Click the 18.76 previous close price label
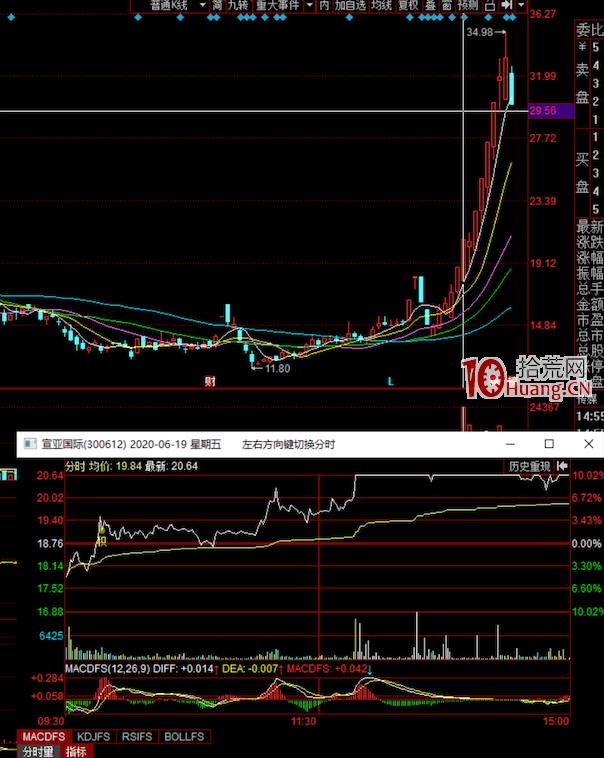Image resolution: width=604 pixels, height=758 pixels. (x=50, y=543)
